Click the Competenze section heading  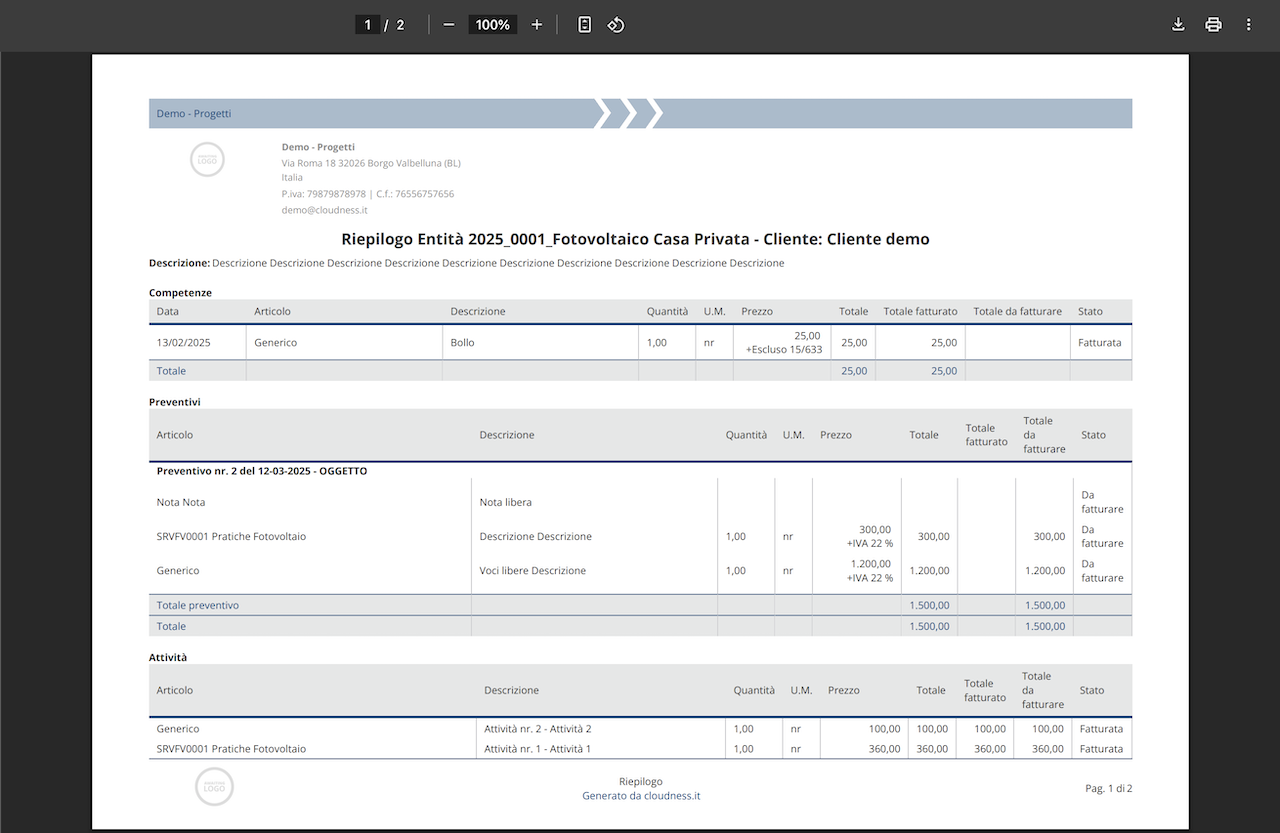coord(180,292)
